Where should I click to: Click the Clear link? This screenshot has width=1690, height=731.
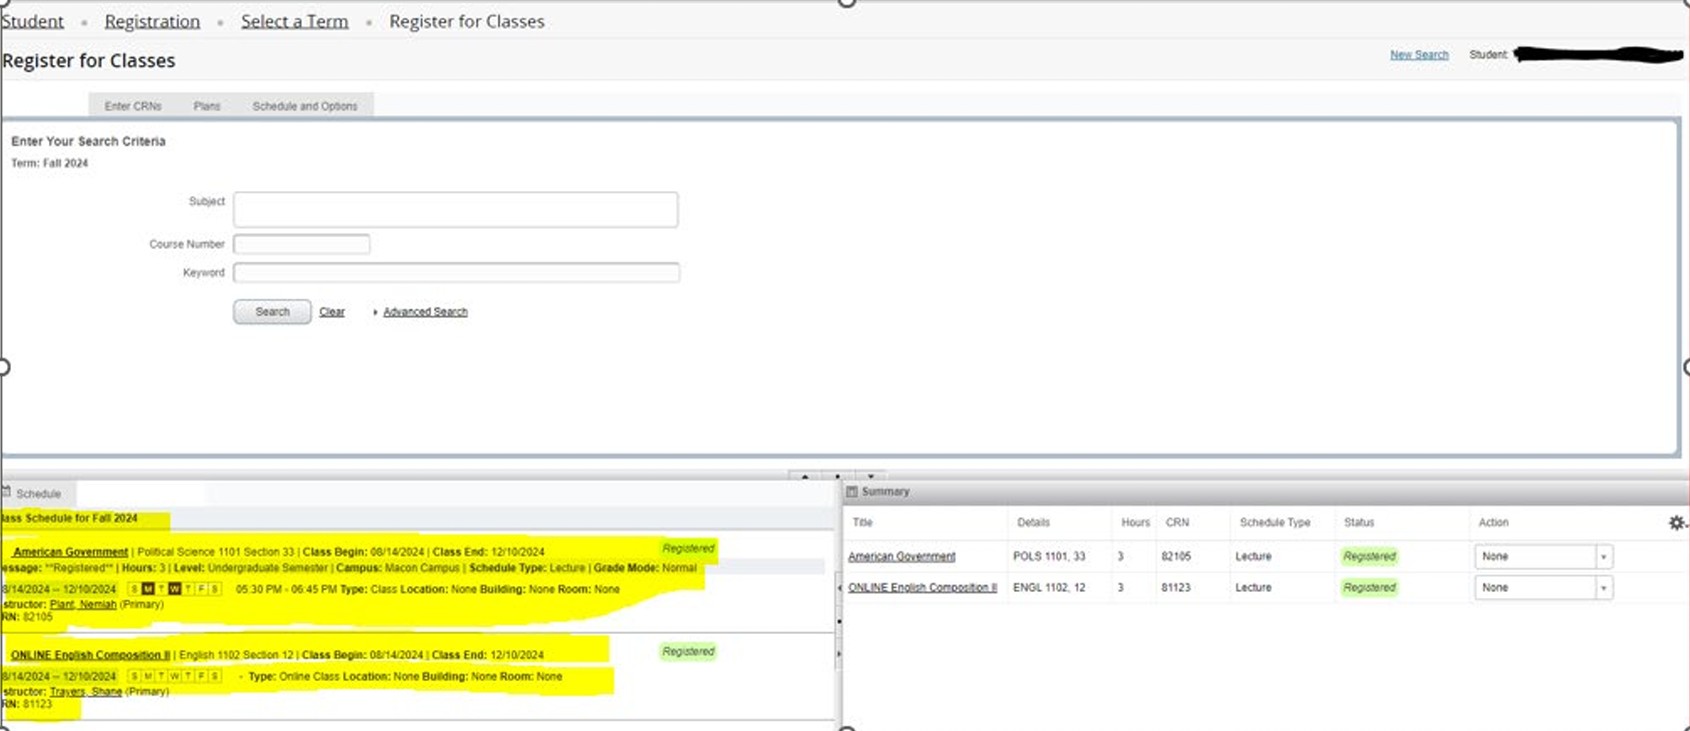(332, 312)
